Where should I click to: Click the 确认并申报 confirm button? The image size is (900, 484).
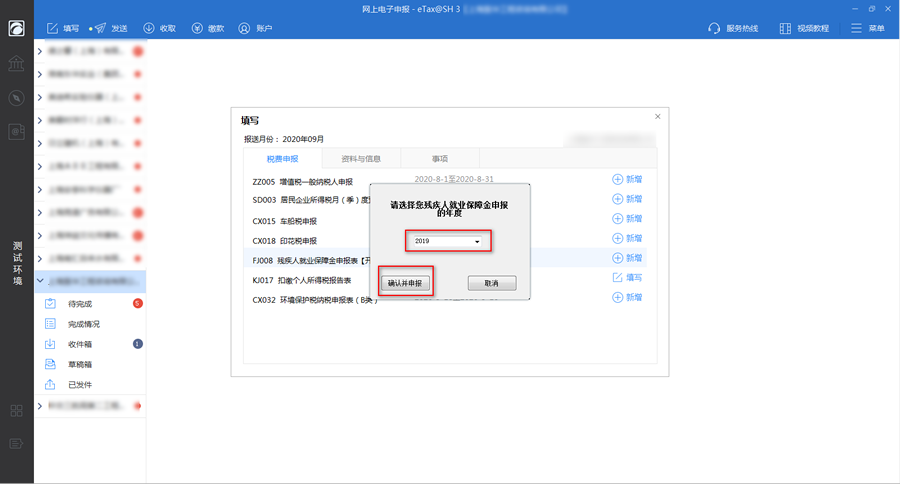coord(405,283)
